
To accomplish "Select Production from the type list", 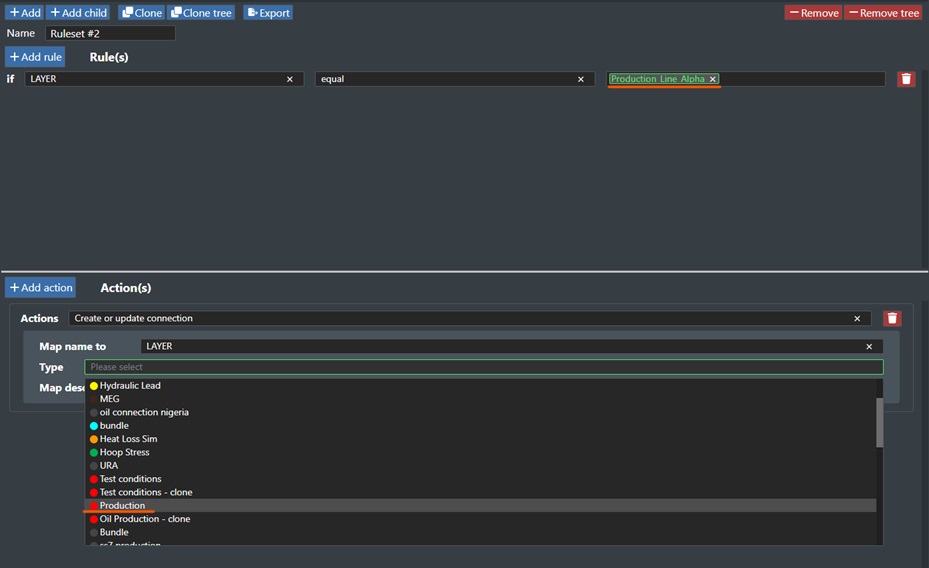I will 122,506.
